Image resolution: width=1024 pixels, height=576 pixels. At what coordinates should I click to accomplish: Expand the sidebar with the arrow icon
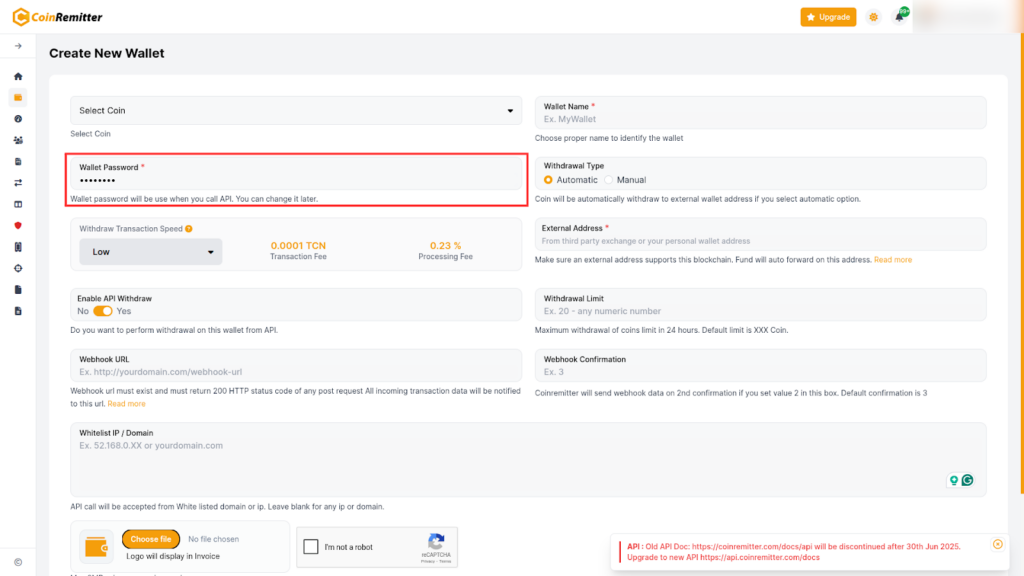click(x=18, y=46)
